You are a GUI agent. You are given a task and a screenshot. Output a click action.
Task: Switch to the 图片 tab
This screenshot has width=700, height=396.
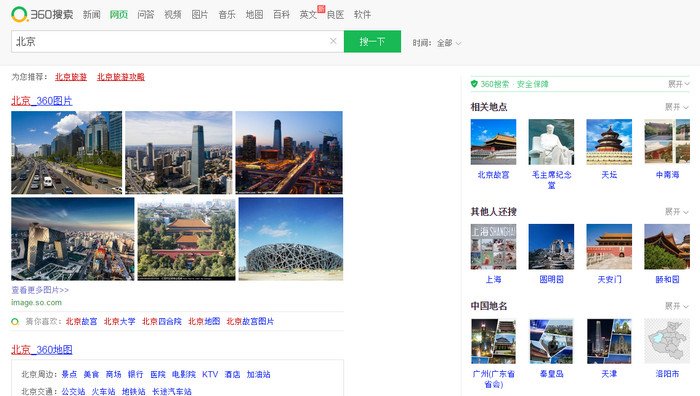tap(200, 15)
